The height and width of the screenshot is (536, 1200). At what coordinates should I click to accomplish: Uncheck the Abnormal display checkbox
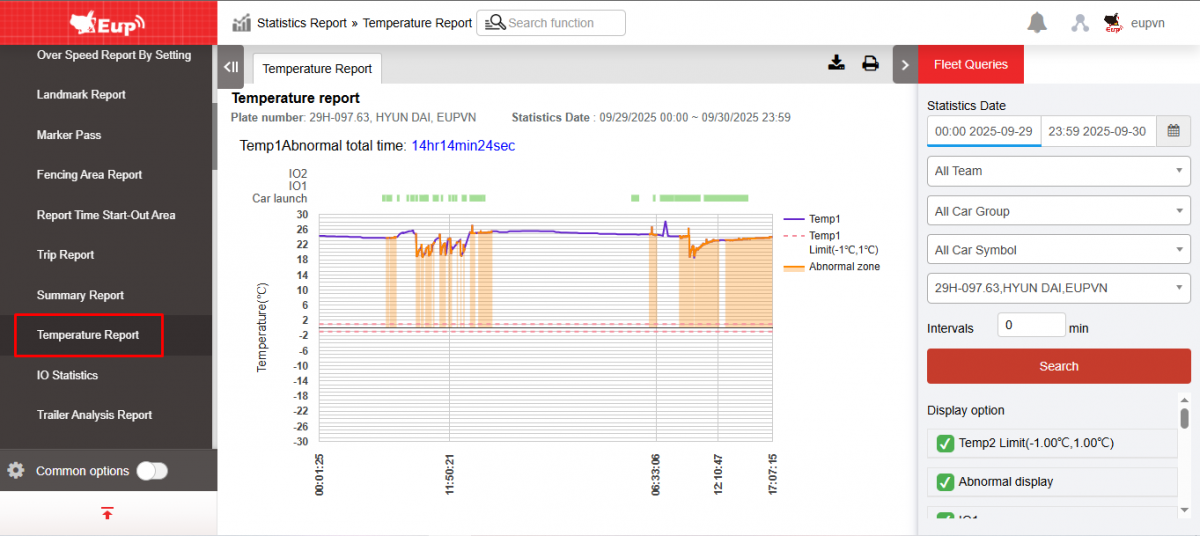click(x=945, y=482)
